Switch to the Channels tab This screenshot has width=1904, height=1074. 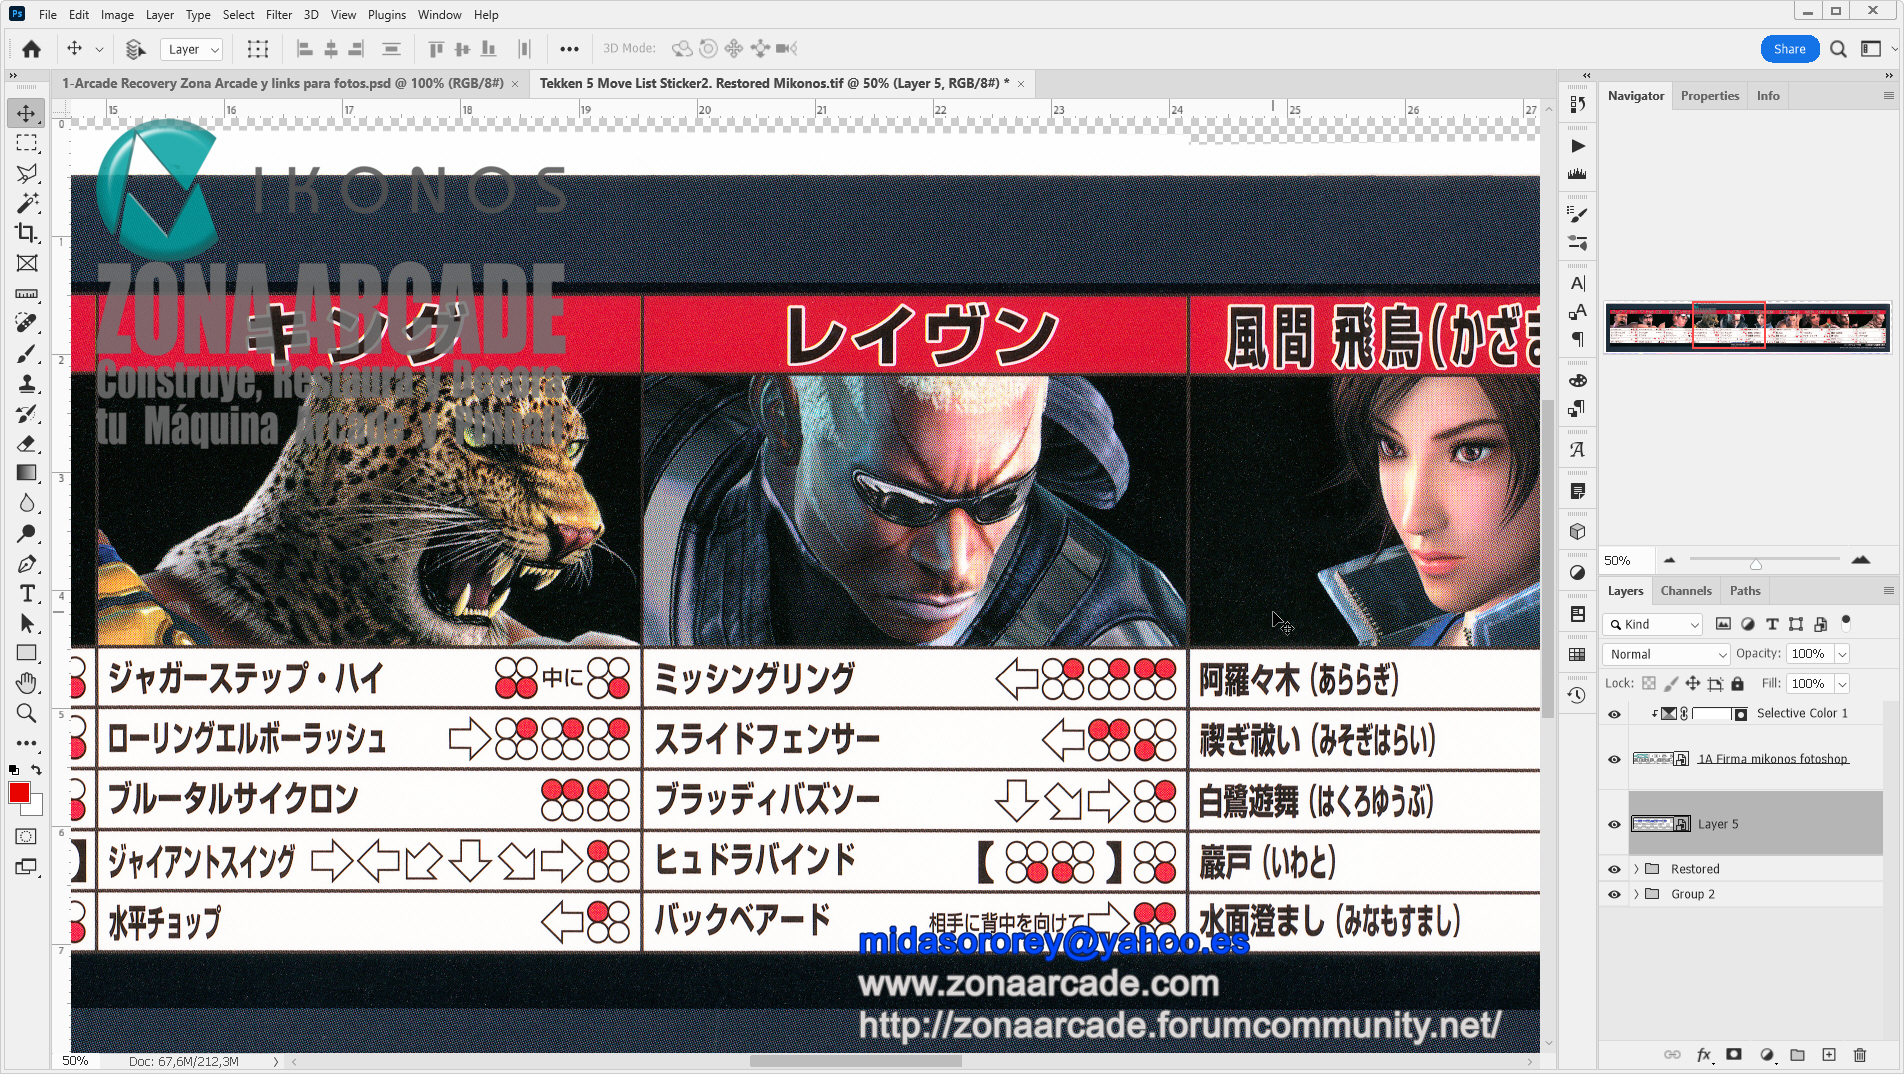[1686, 590]
